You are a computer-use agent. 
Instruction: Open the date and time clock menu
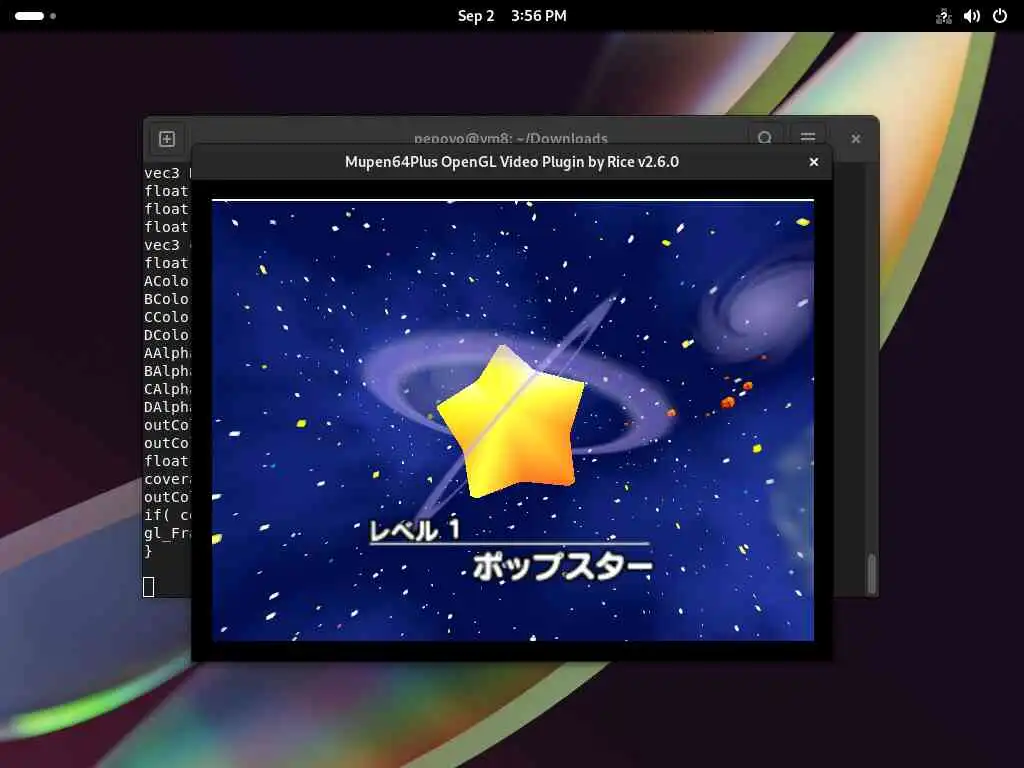[512, 16]
